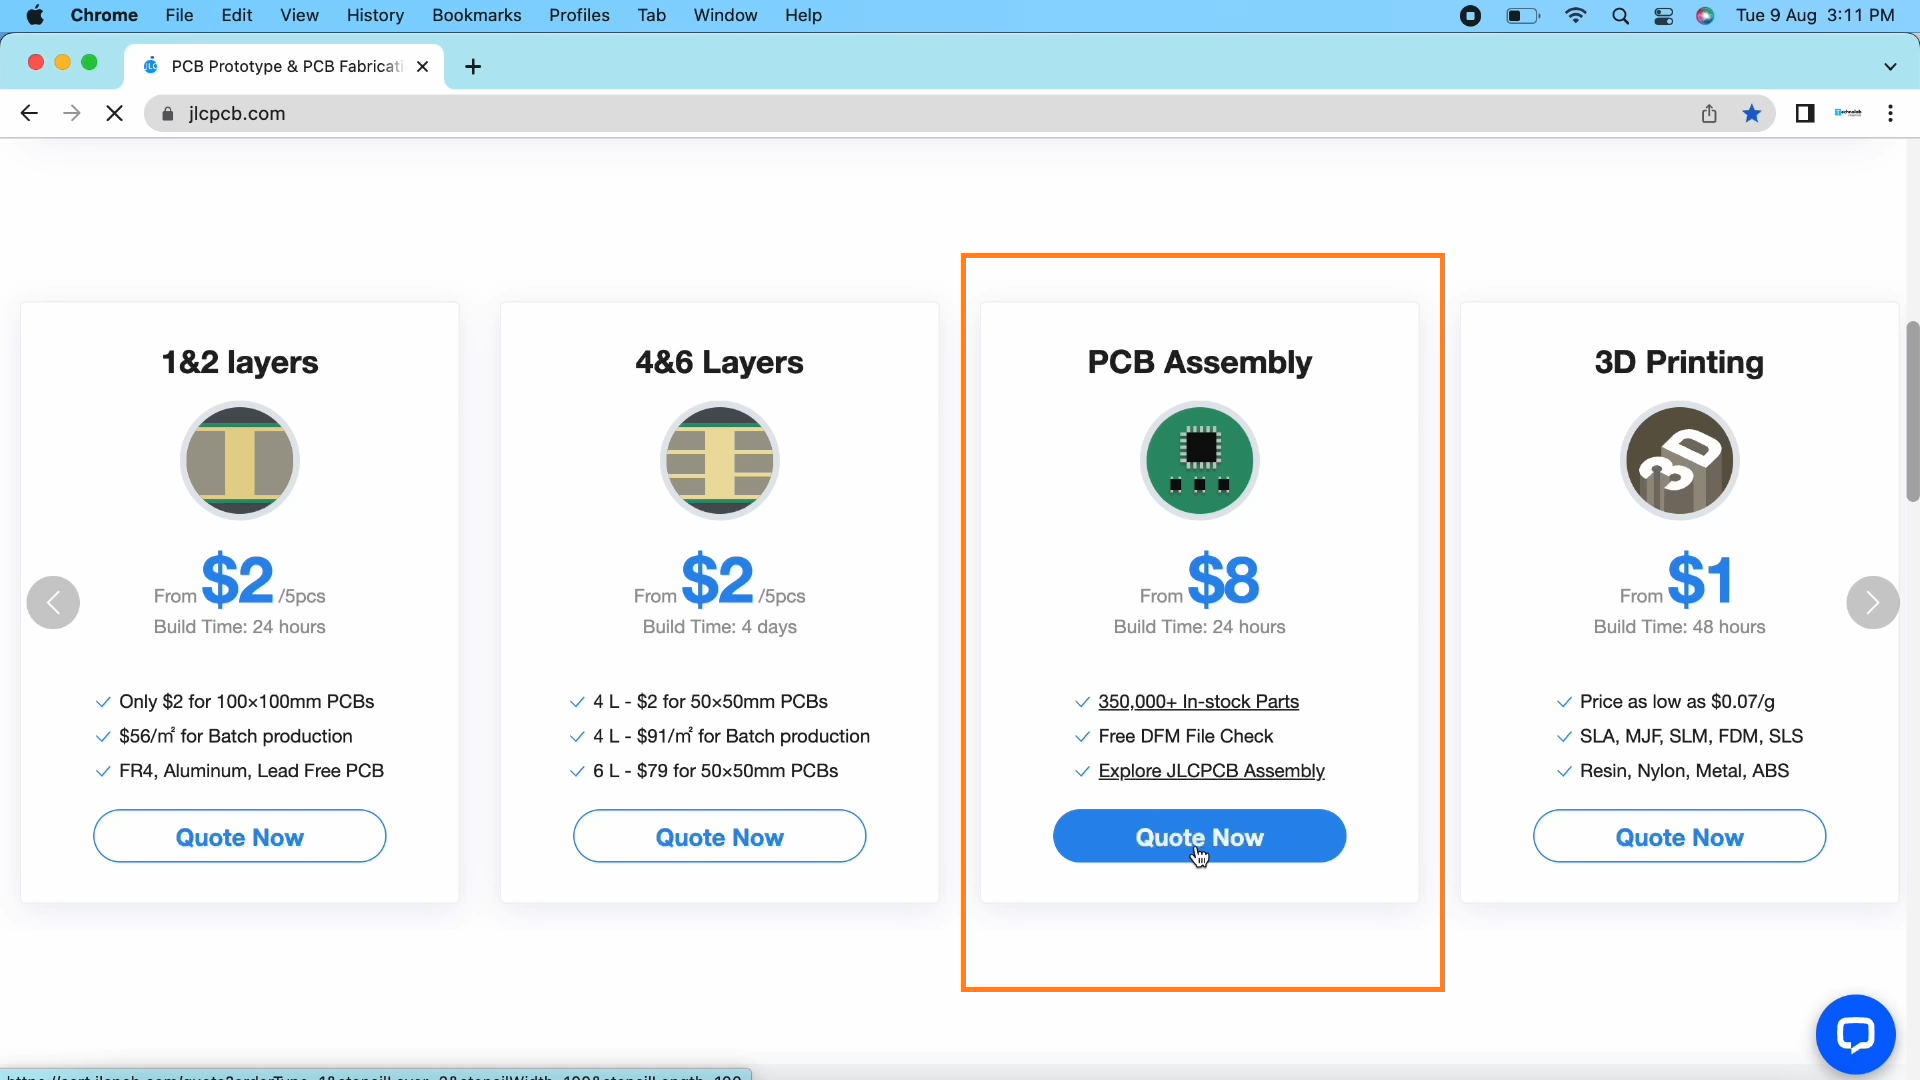Click 'SLA, MJF, SLM, FDM, SLS' text
The image size is (1920, 1080).
tap(1691, 737)
